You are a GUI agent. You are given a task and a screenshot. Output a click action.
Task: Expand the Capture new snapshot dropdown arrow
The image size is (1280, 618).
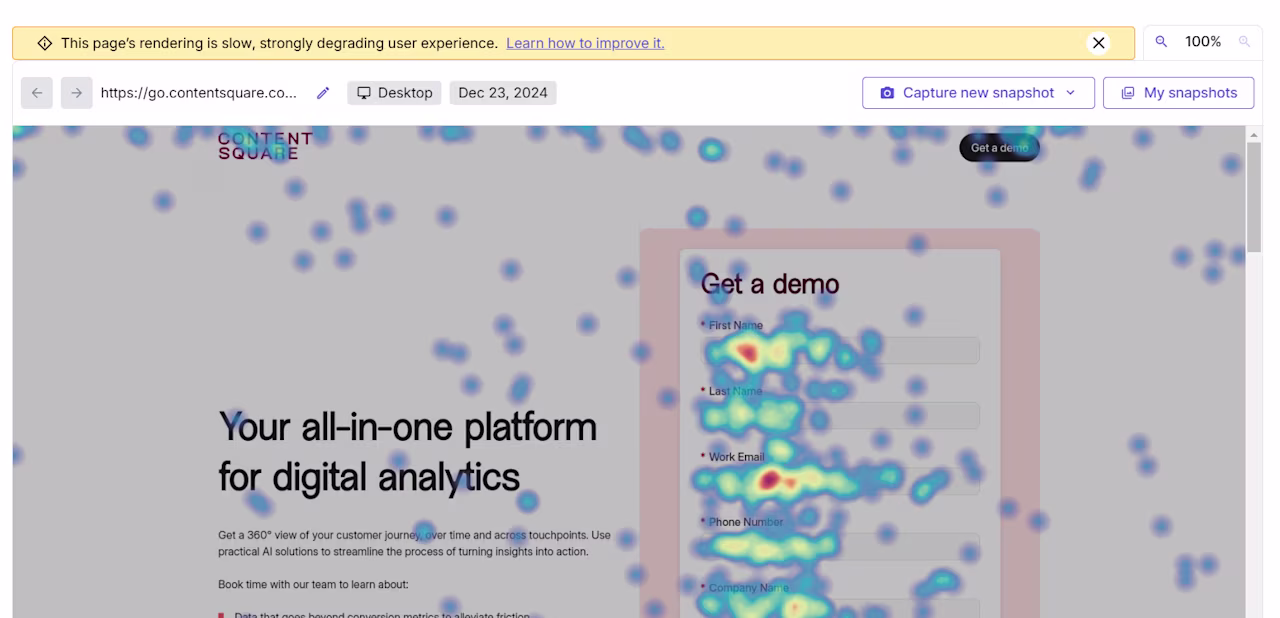(1071, 93)
